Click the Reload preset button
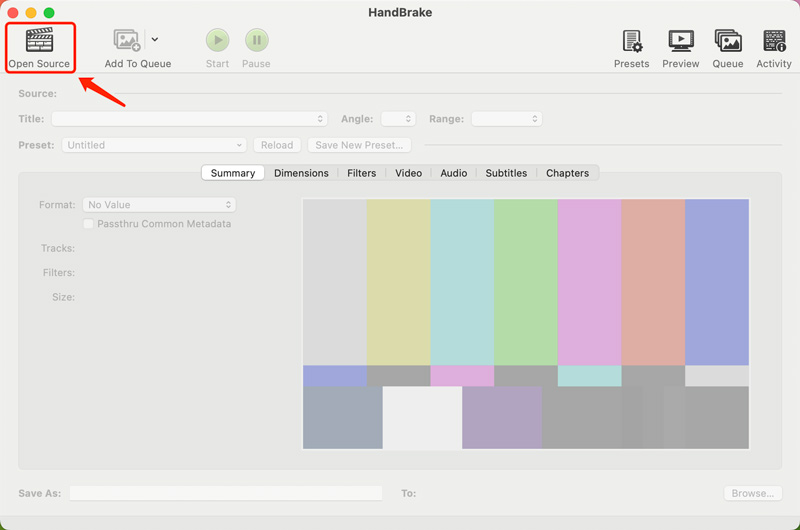 [277, 145]
